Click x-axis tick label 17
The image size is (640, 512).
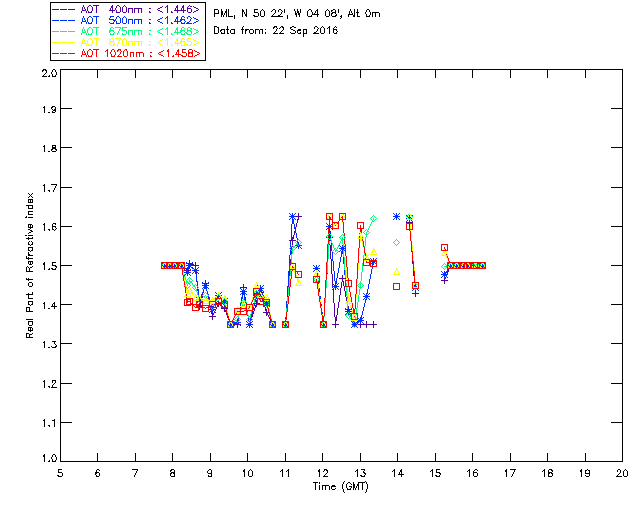510,473
